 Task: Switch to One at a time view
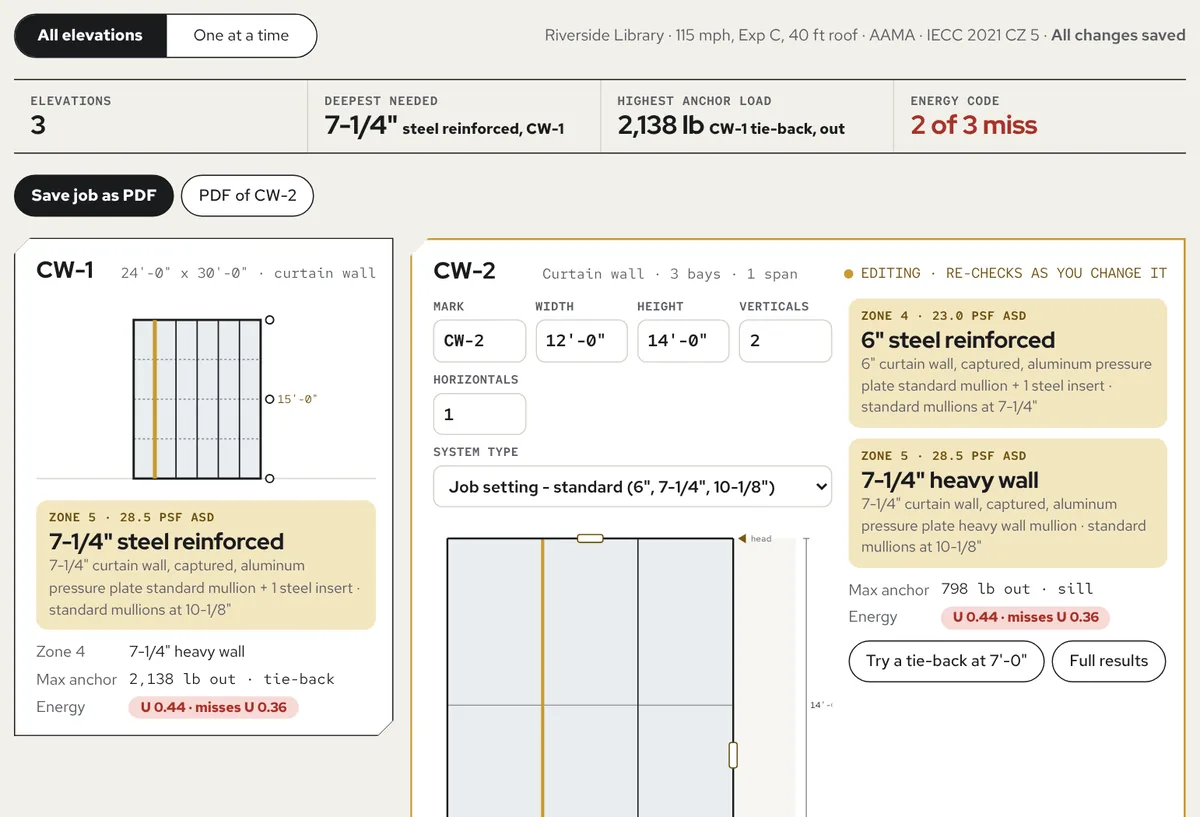tap(241, 35)
